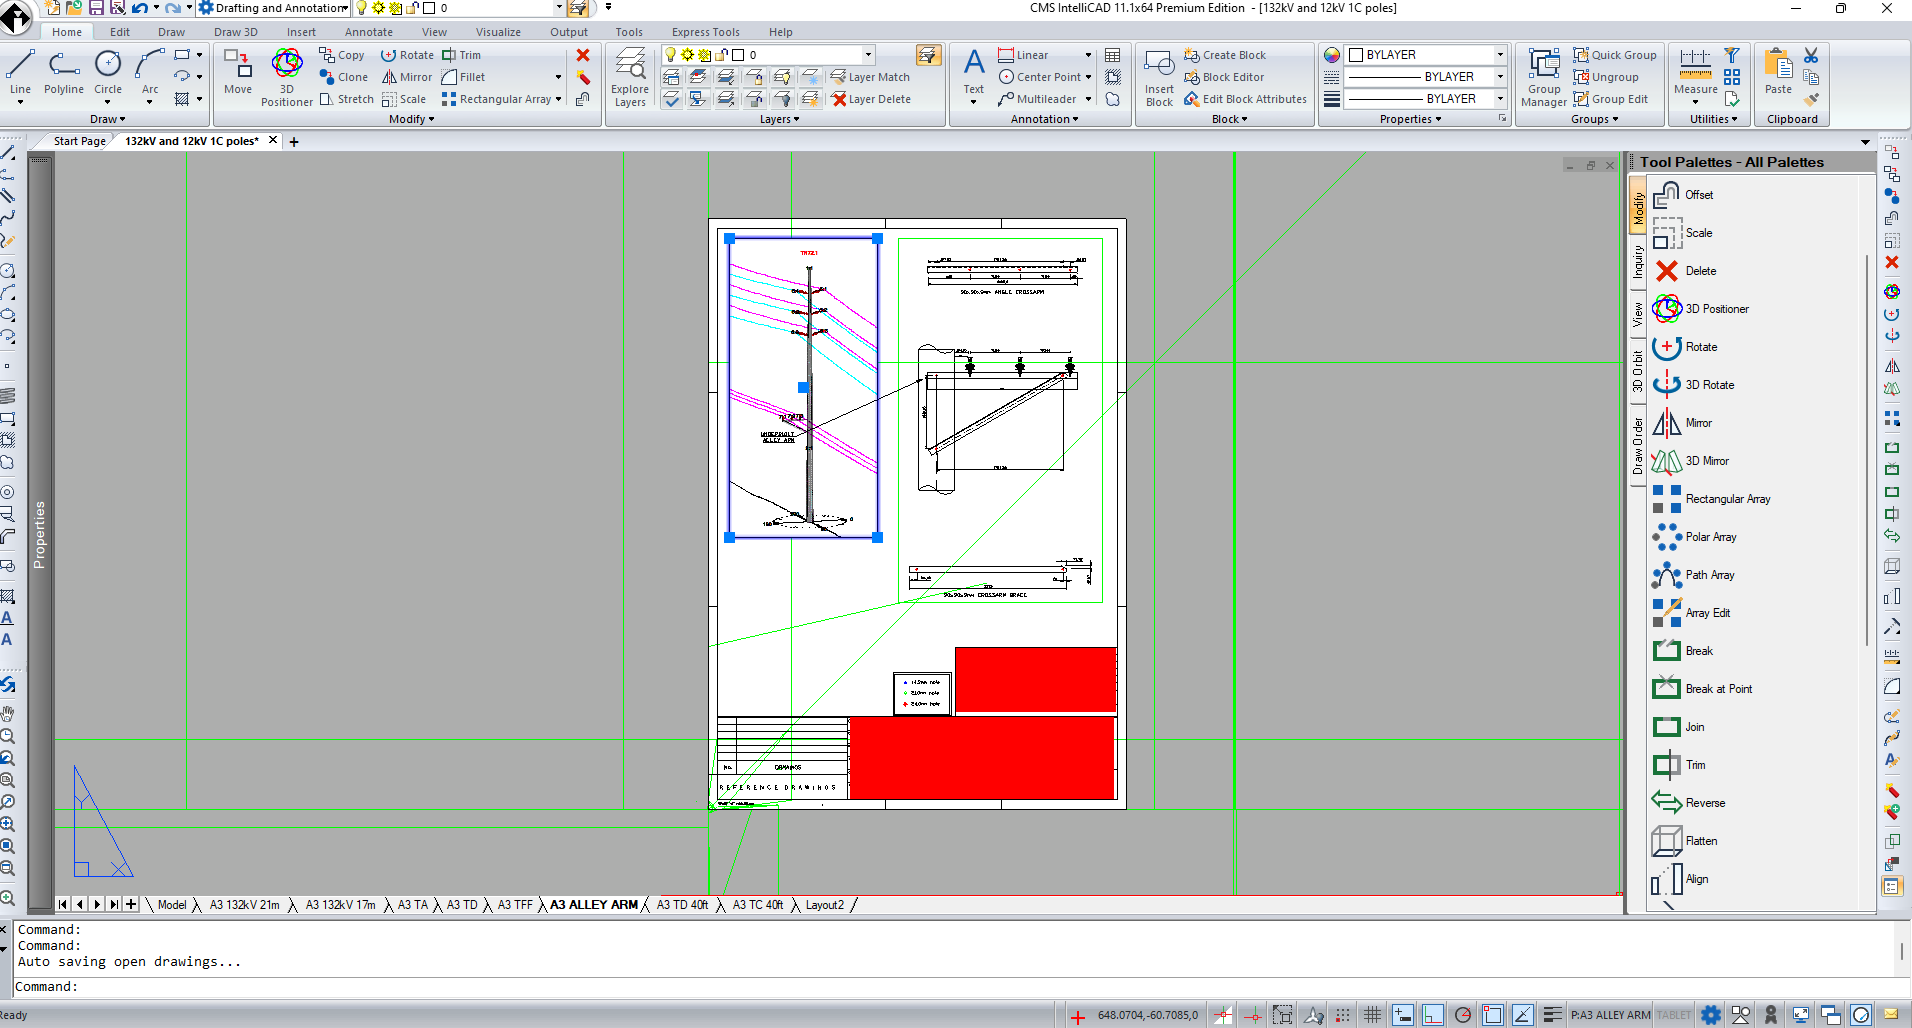Expand the Layers panel

[780, 119]
